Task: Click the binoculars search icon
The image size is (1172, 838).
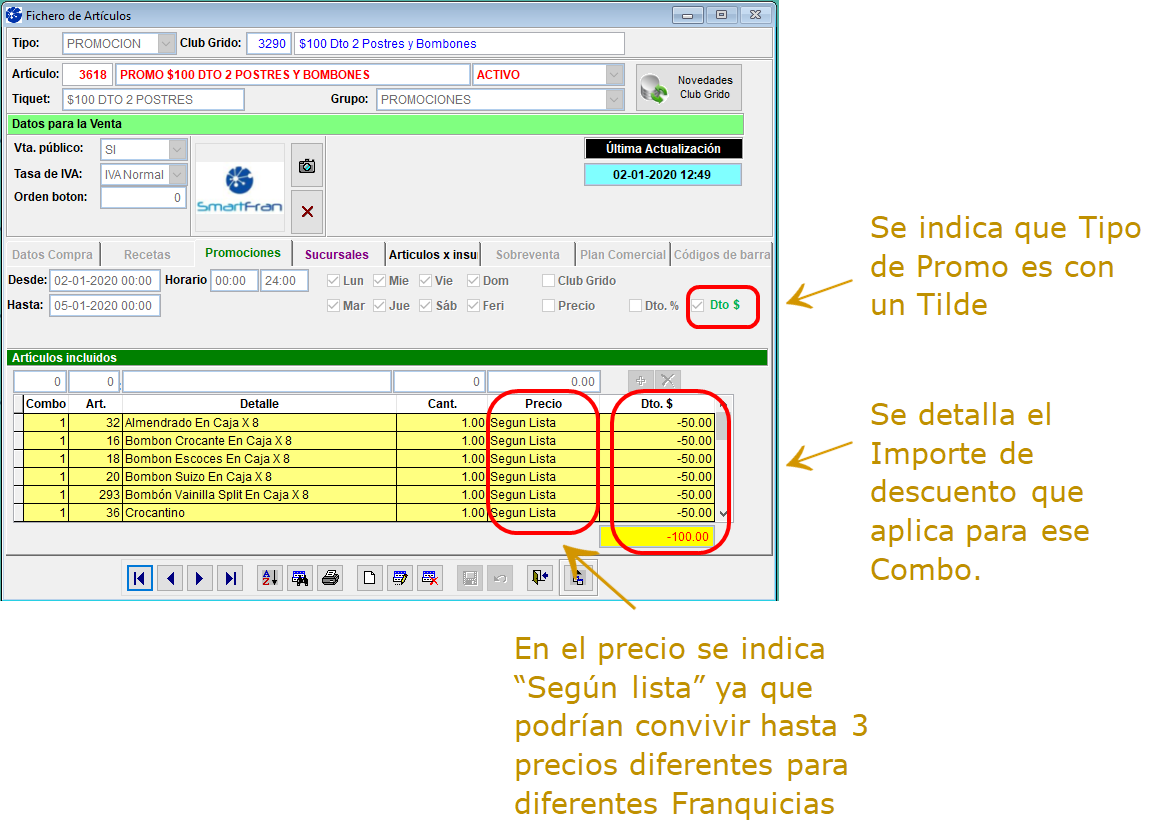Action: 300,578
